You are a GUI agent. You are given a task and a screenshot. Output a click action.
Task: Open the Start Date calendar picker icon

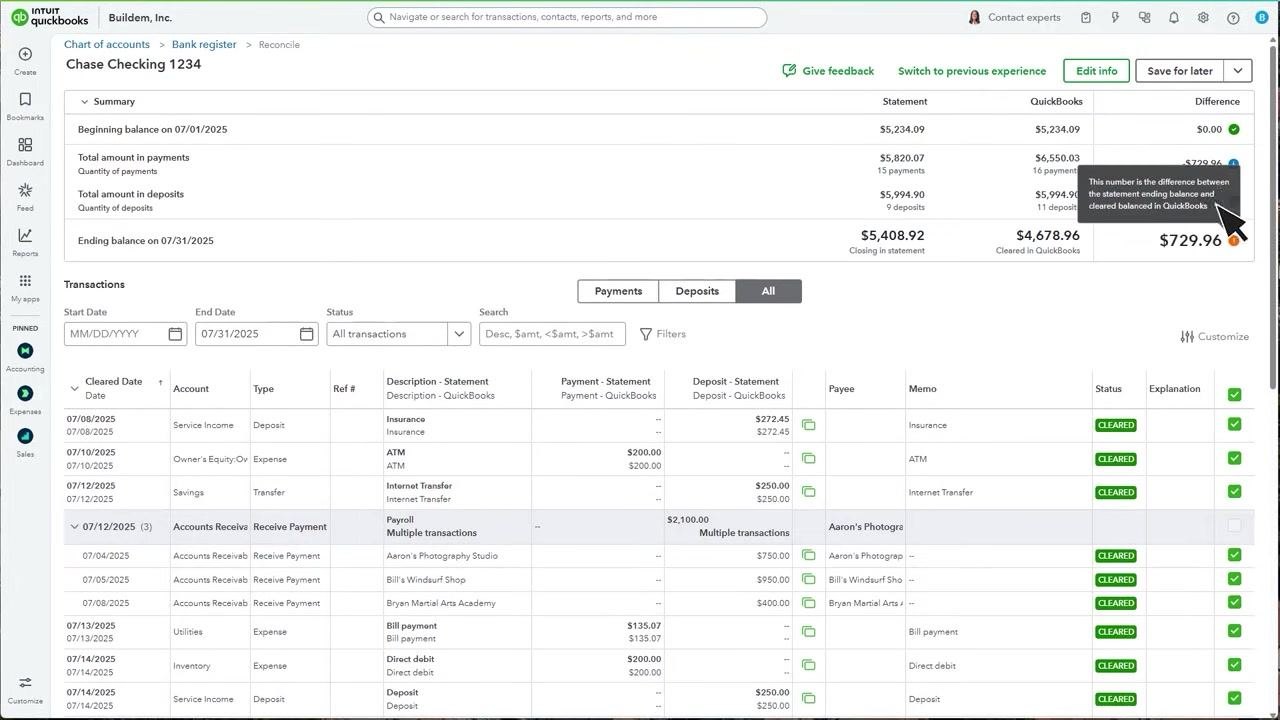click(175, 334)
